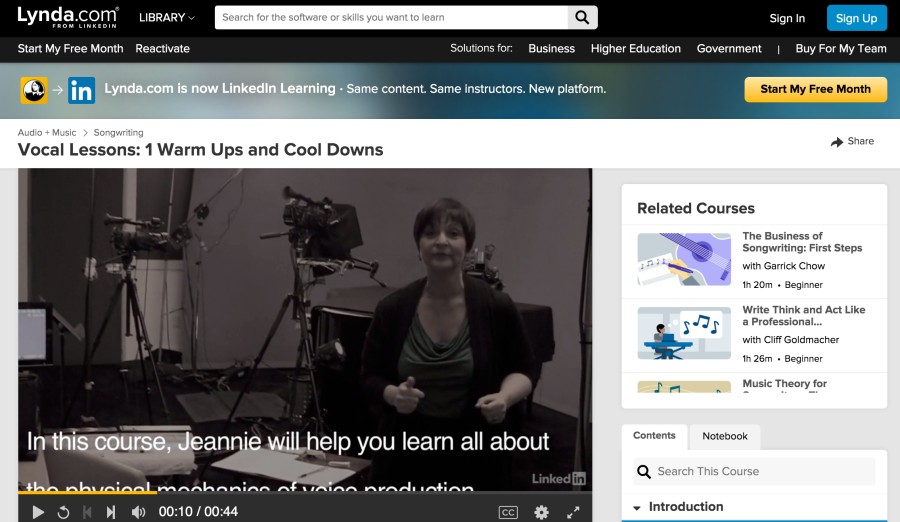
Task: Enter fullscreen video mode
Action: tap(573, 512)
